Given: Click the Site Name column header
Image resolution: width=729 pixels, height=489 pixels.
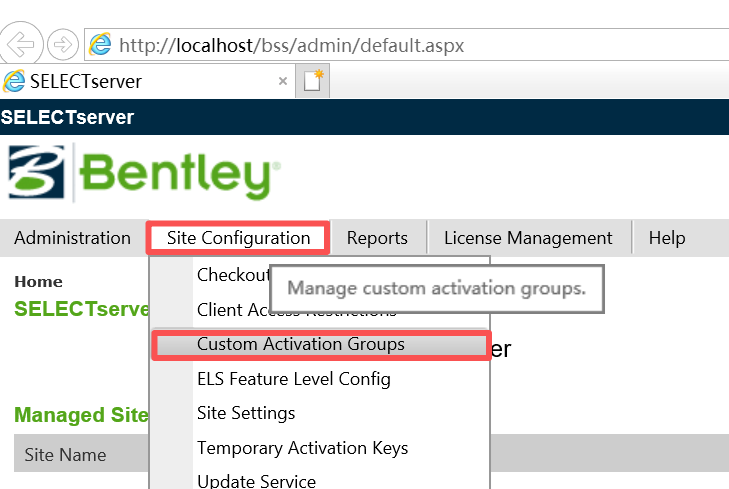Looking at the screenshot, I should point(65,455).
